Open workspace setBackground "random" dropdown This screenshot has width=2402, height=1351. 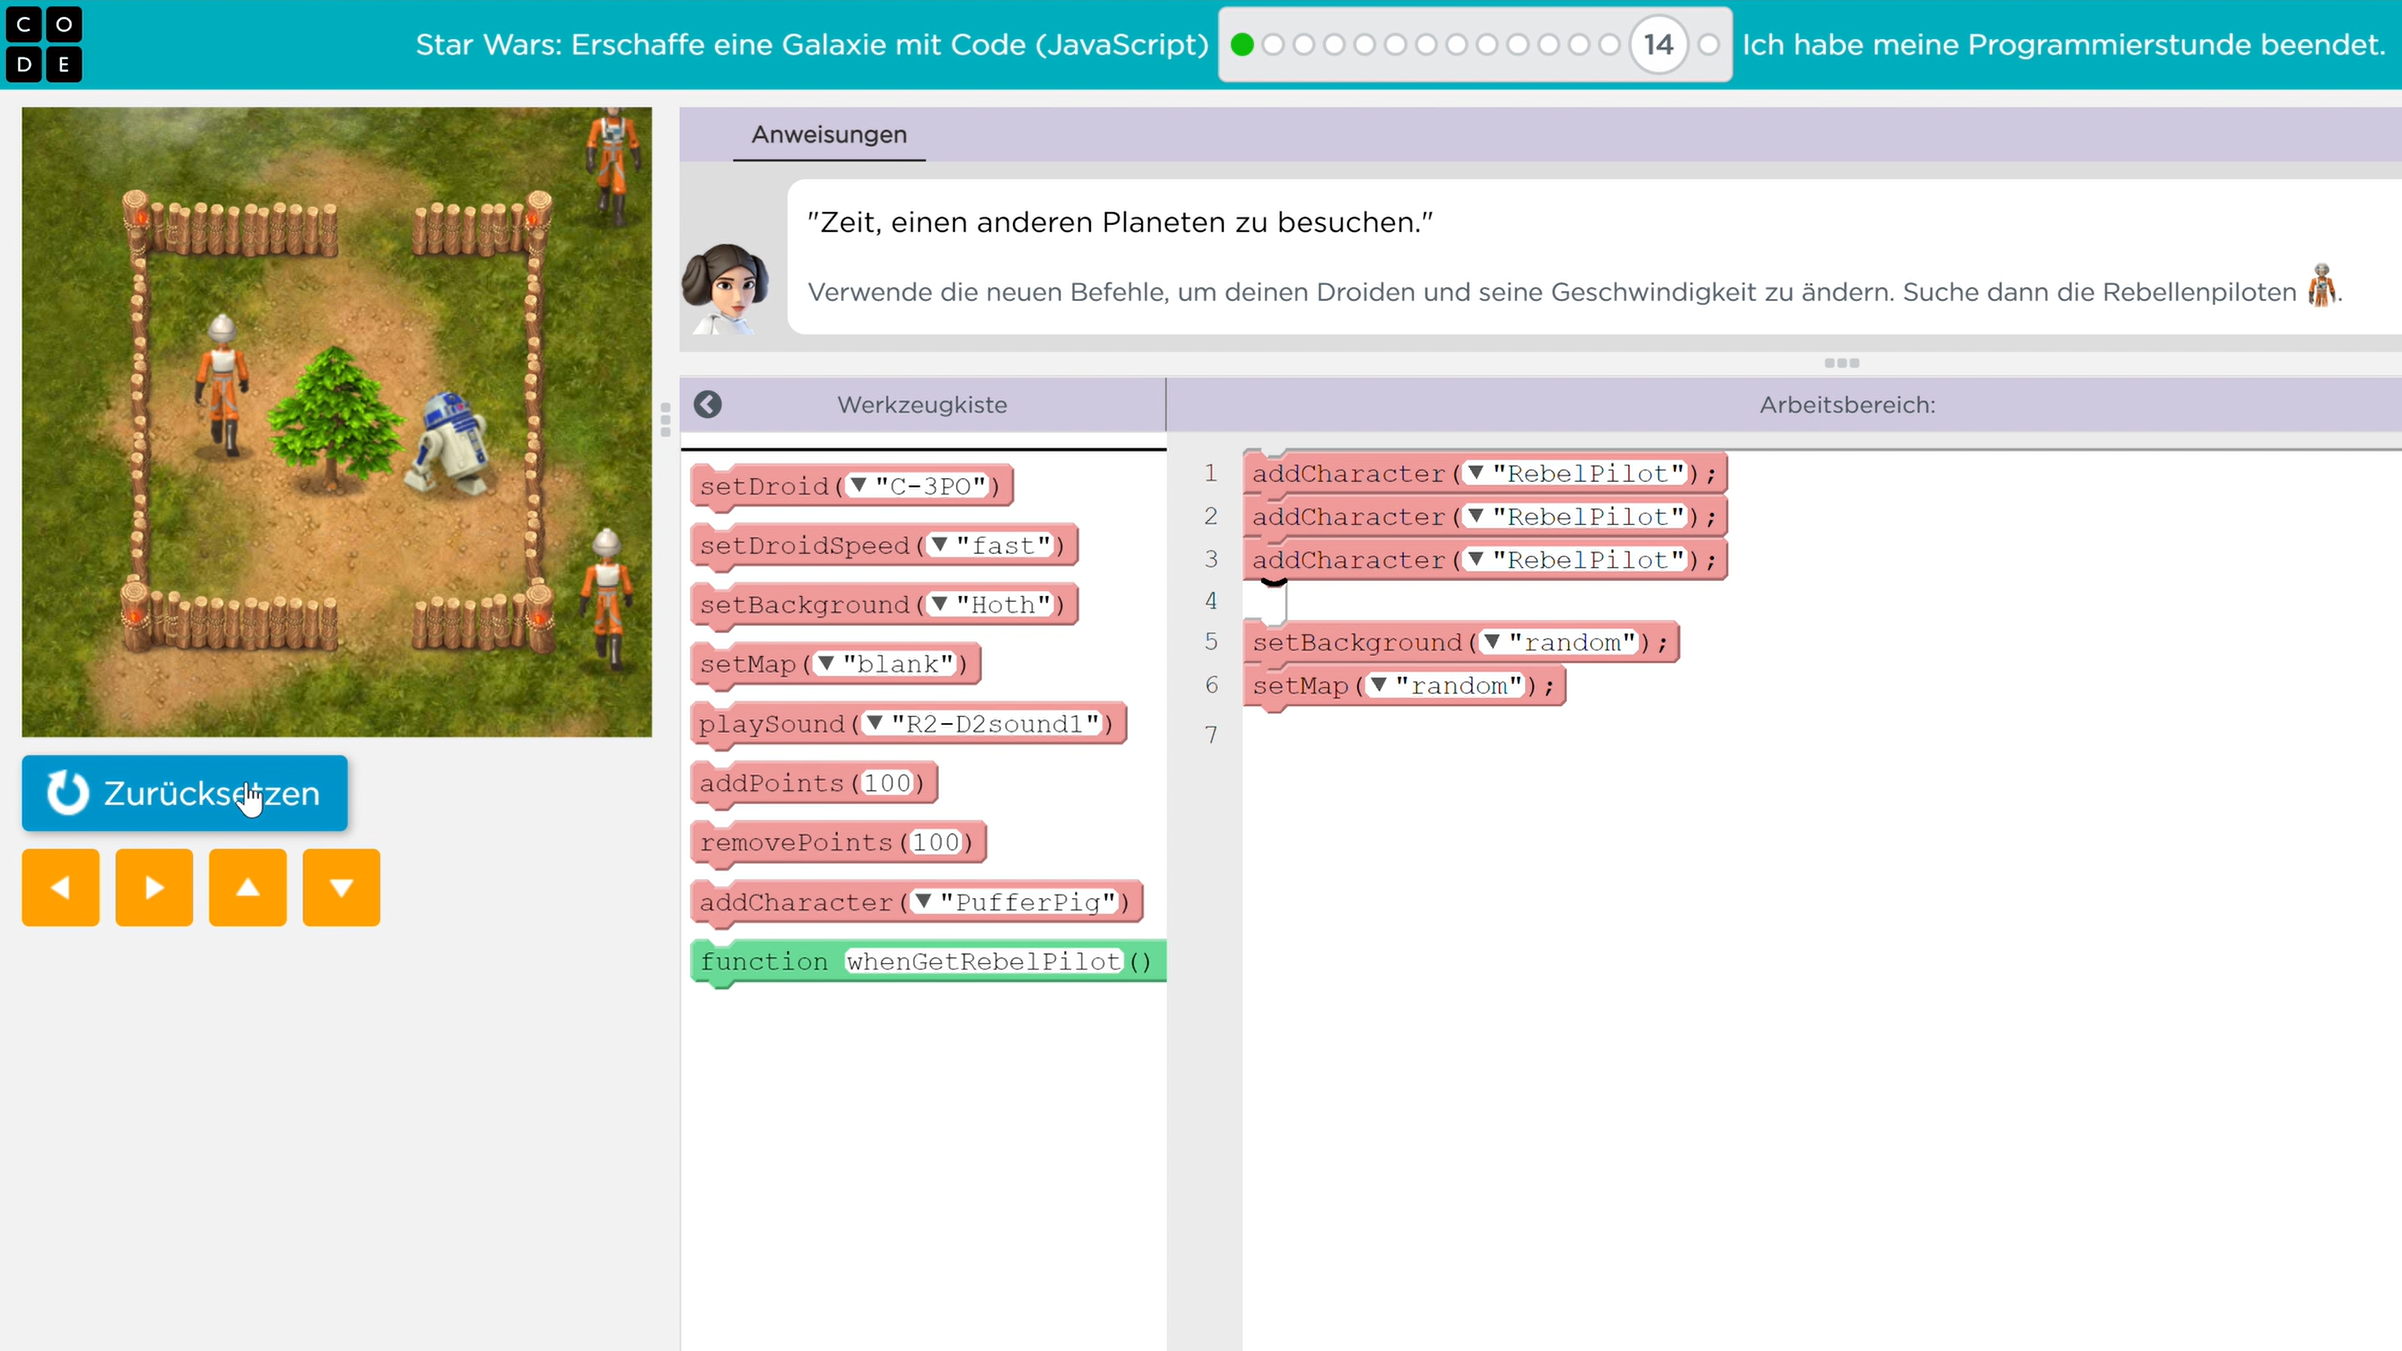coord(1559,642)
